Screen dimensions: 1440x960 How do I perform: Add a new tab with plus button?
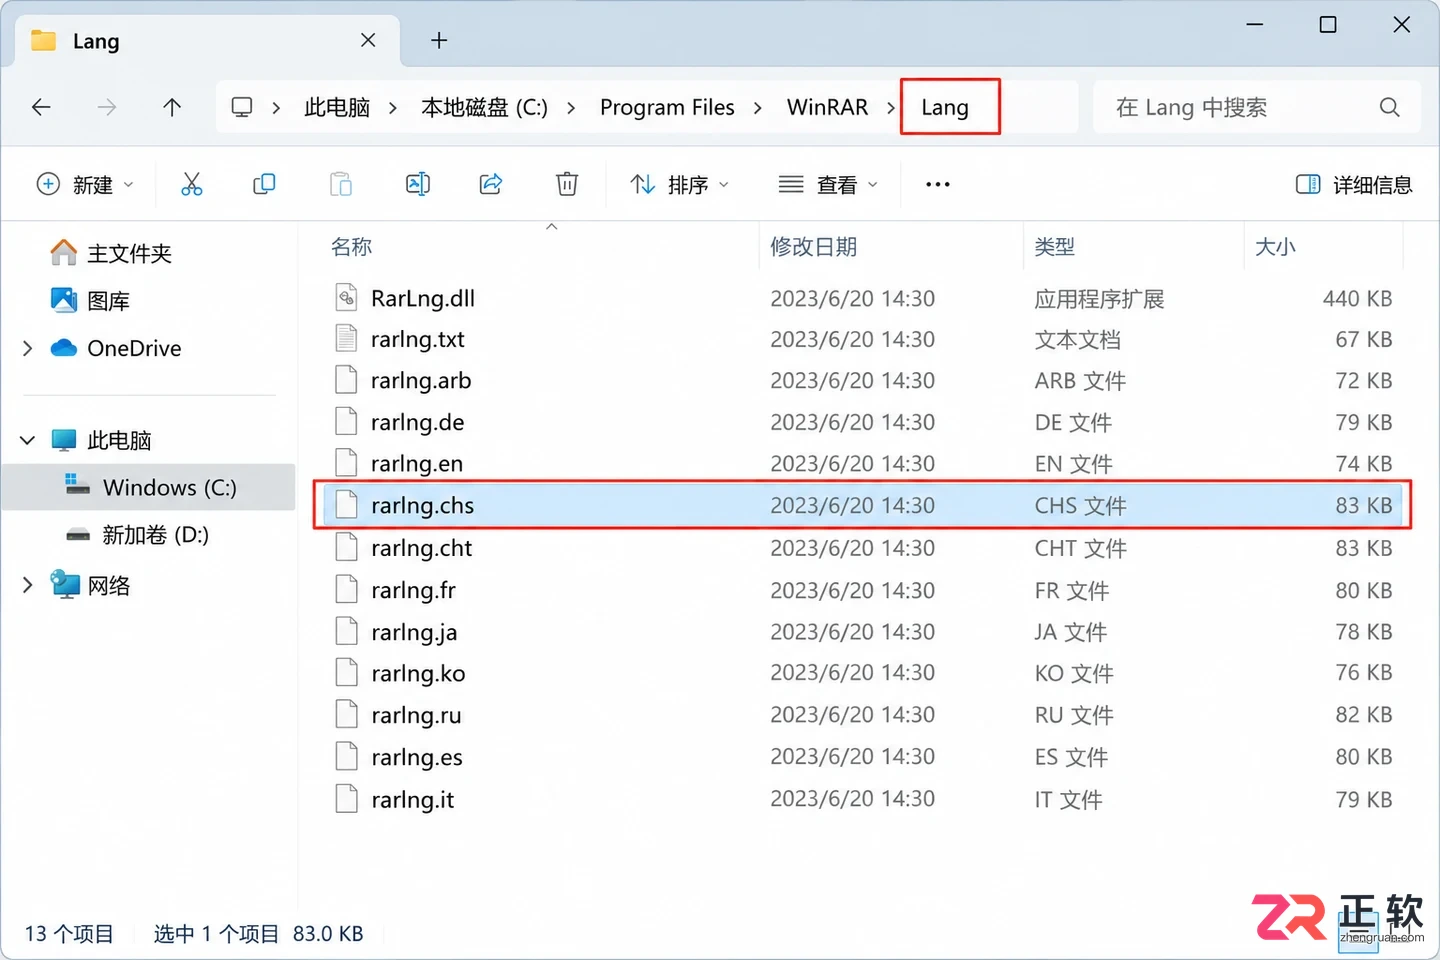(x=438, y=40)
